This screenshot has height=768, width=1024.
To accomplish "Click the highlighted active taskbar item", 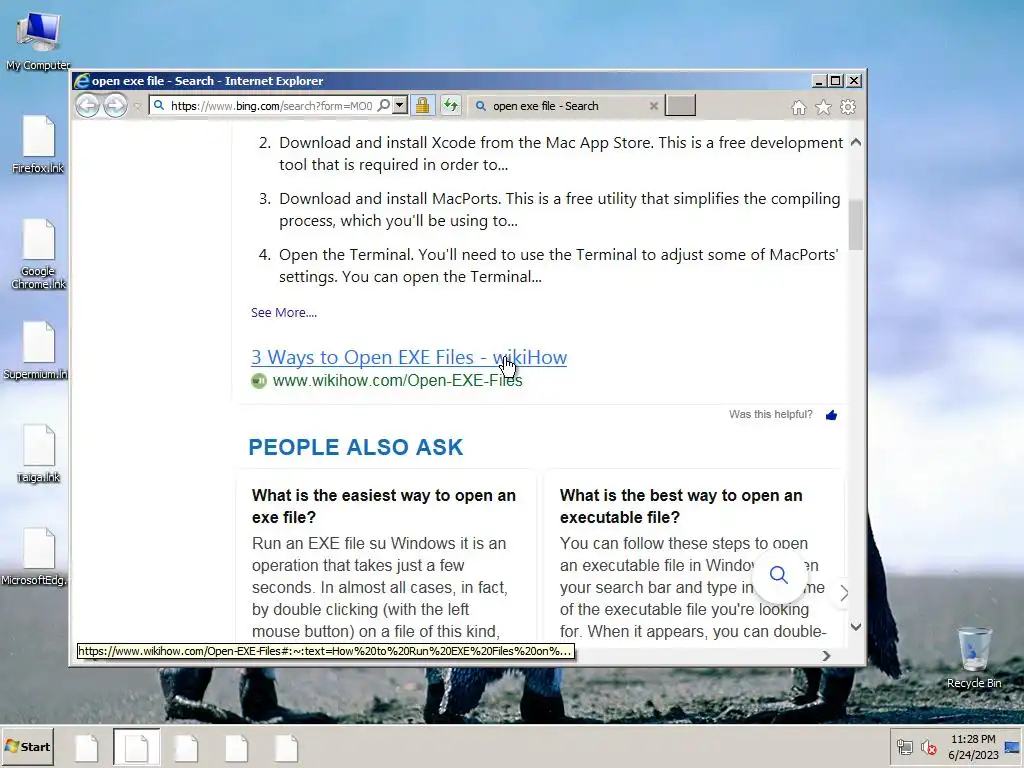I will 136,748.
